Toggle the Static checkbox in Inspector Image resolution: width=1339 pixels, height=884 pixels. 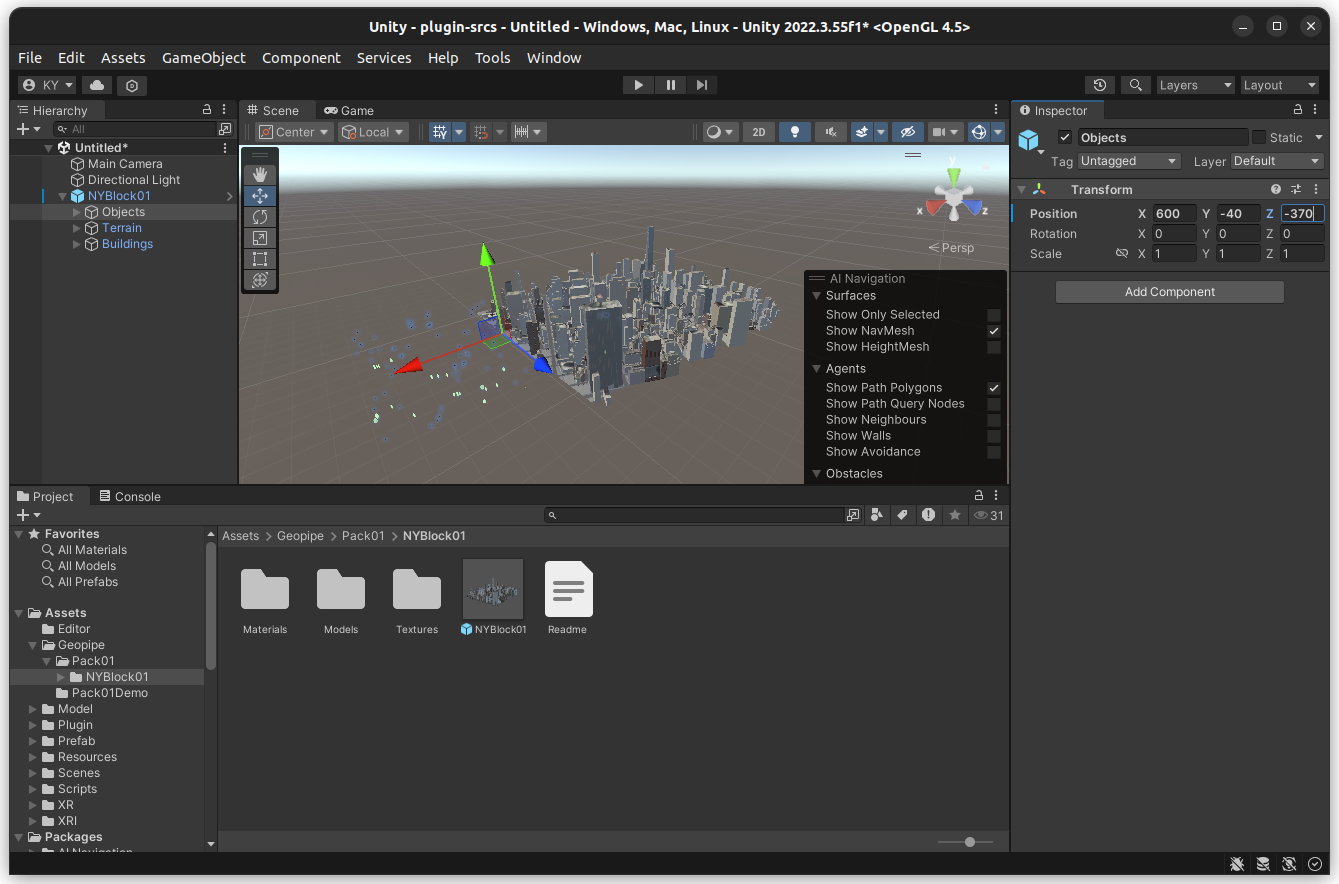click(x=1259, y=138)
